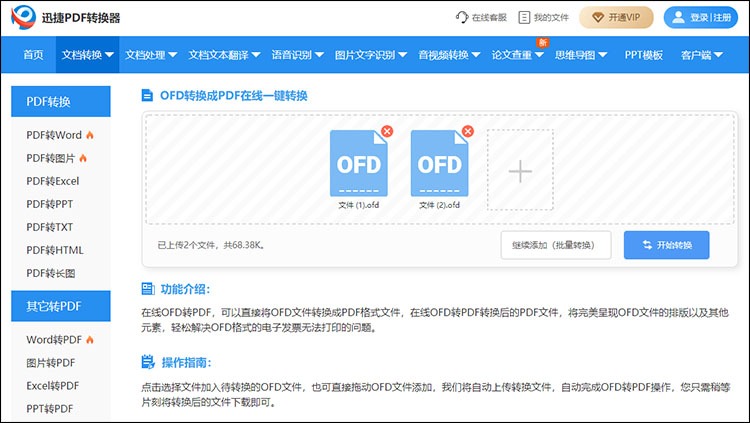
Task: Click the 新 badge above 论文查重
Action: (542, 43)
